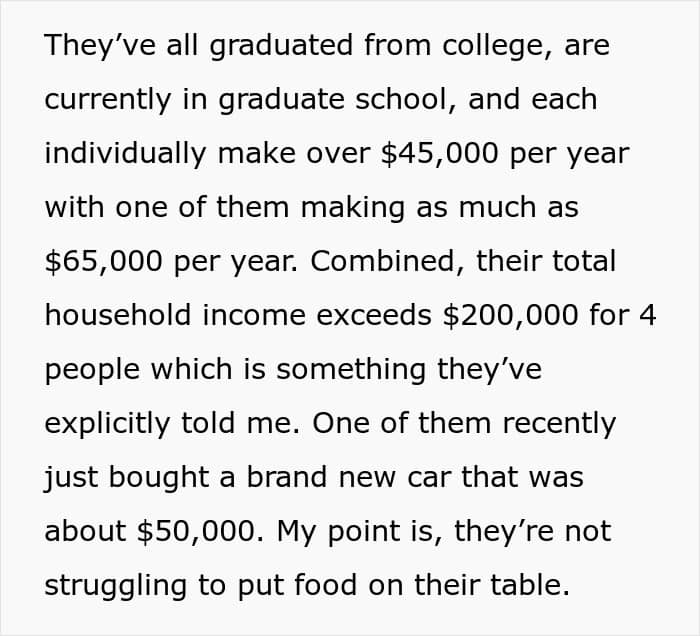Screen dimensions: 700x636
Task: Click the word "exceeds" before the dollar amount
Action: pyautogui.click(x=374, y=315)
